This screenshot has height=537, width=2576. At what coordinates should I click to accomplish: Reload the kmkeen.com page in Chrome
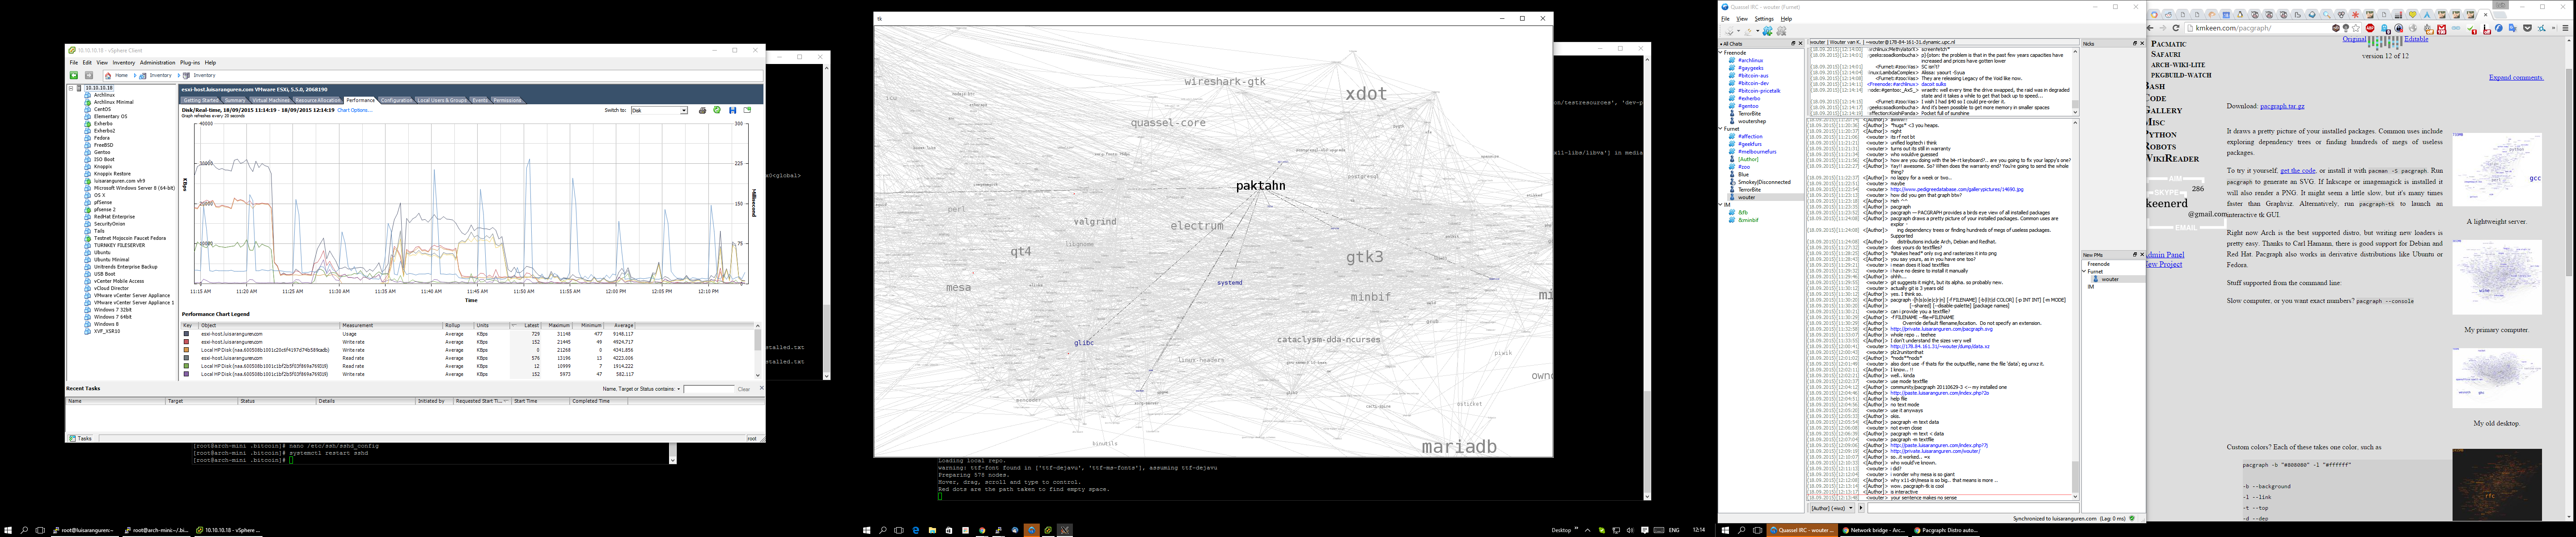2176,28
